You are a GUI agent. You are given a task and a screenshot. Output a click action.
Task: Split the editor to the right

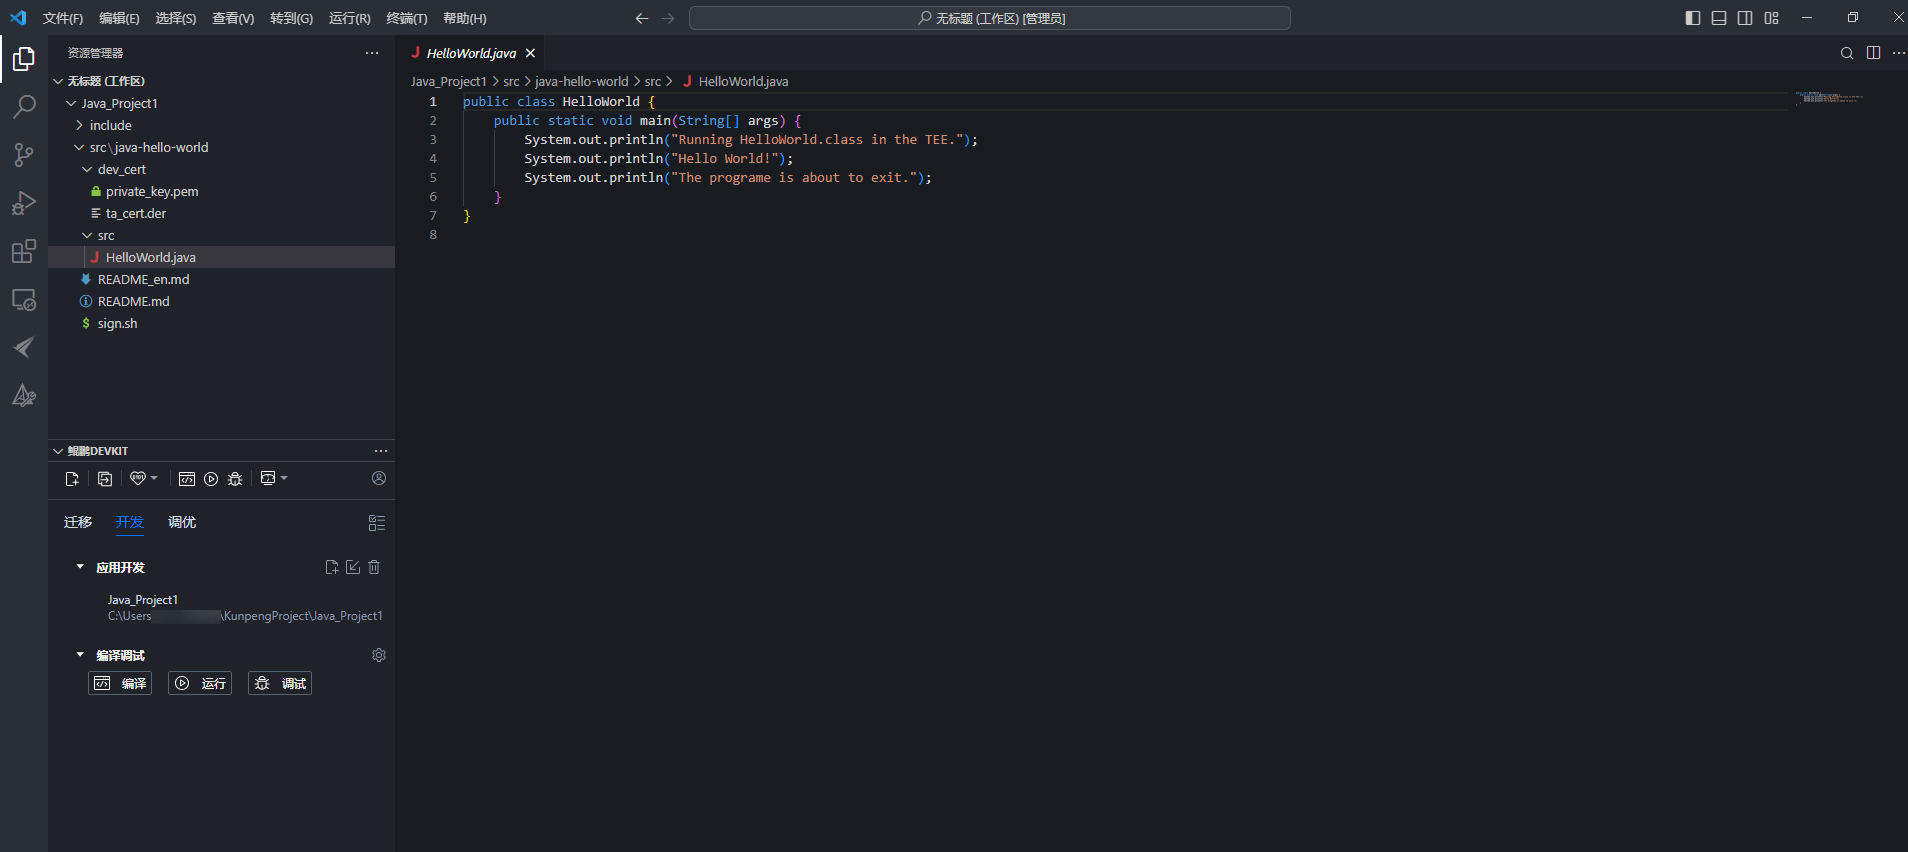(1874, 53)
